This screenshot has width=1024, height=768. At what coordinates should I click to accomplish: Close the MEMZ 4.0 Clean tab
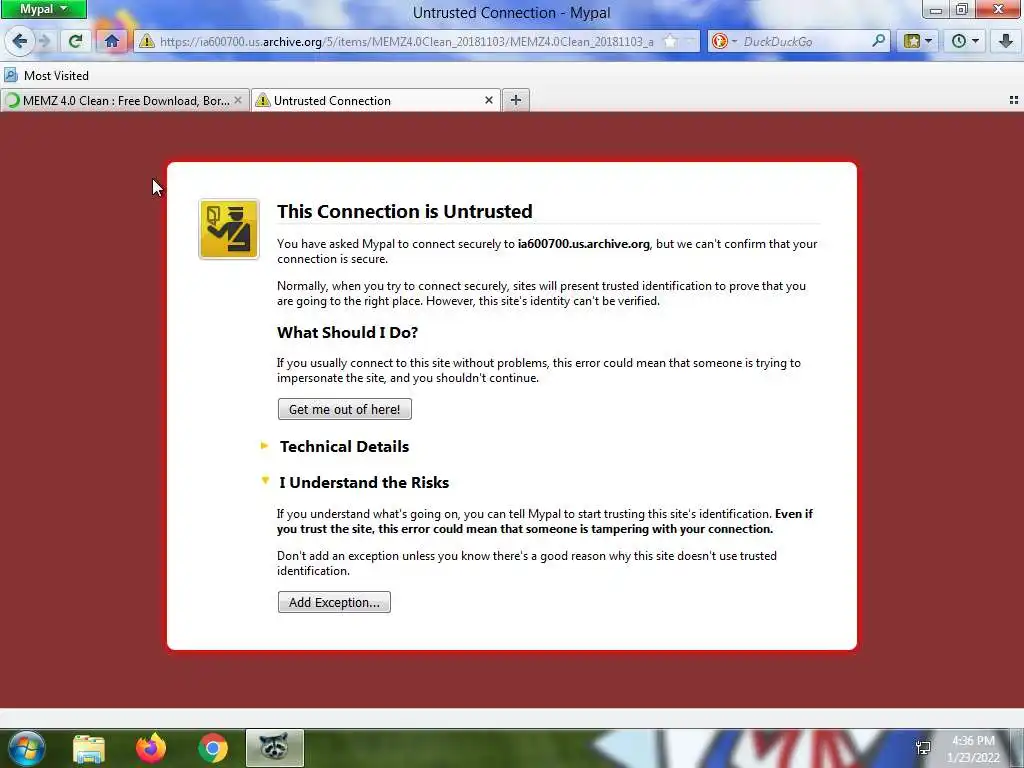238,101
